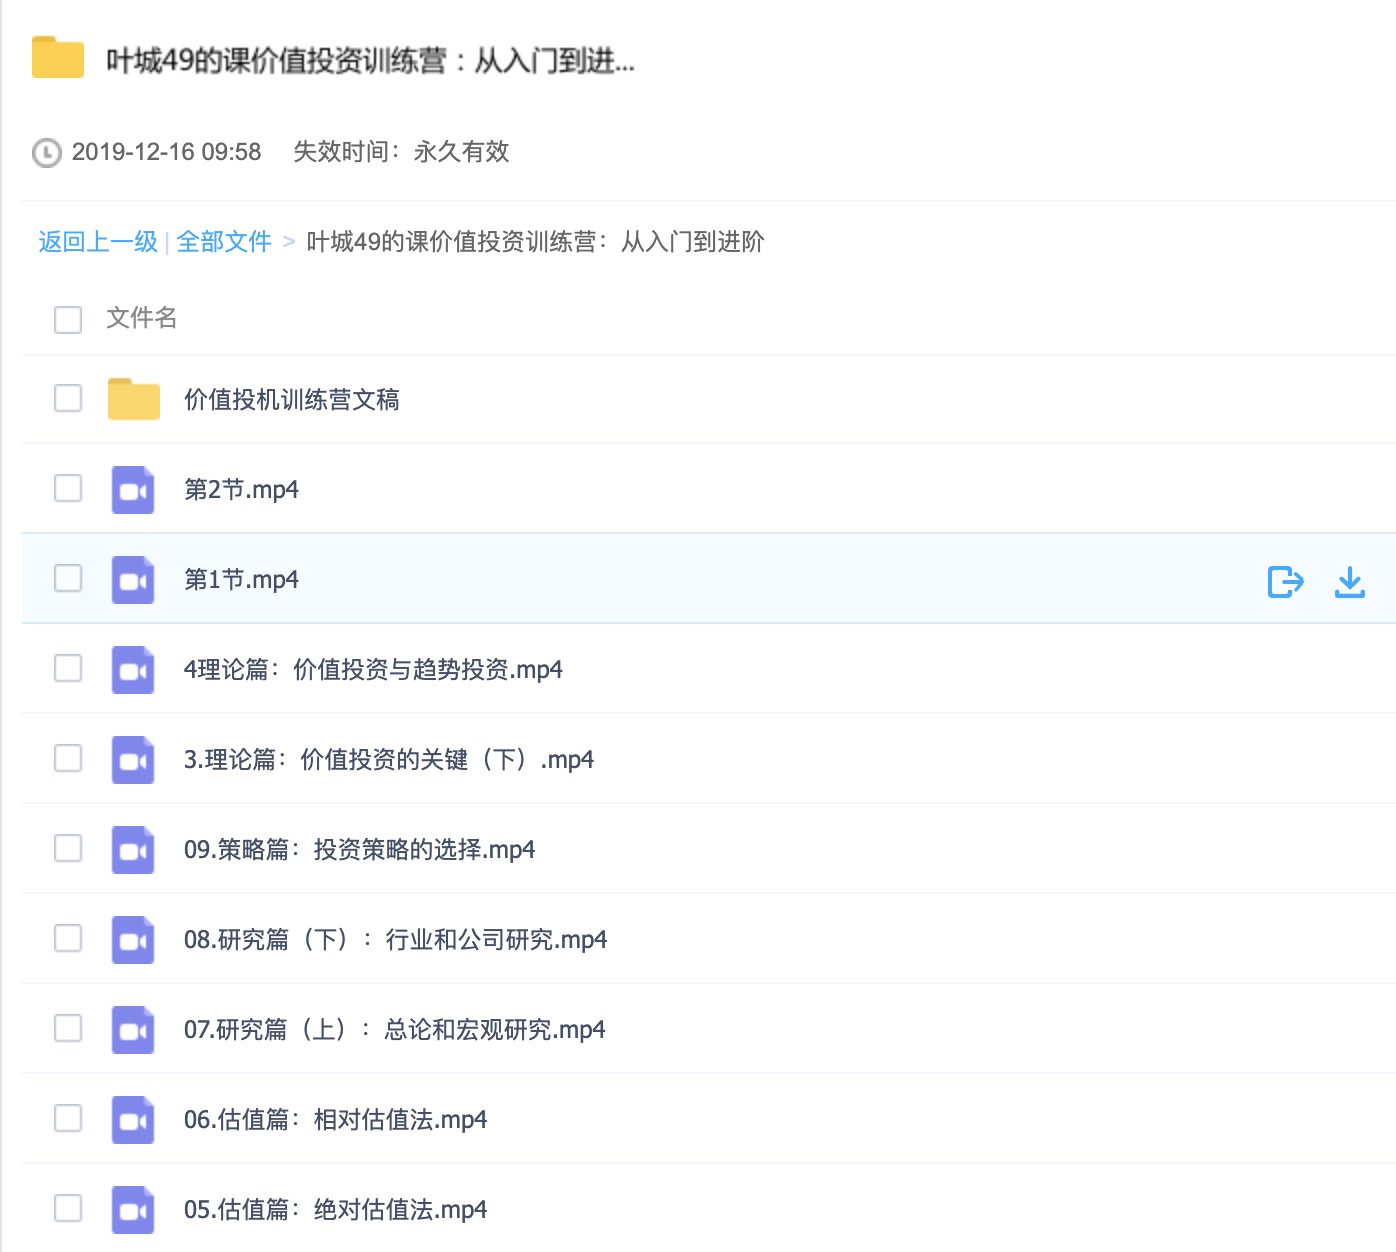This screenshot has width=1396, height=1252.
Task: Click video icon of 08.研究篇（下）.mp4
Action: point(133,940)
